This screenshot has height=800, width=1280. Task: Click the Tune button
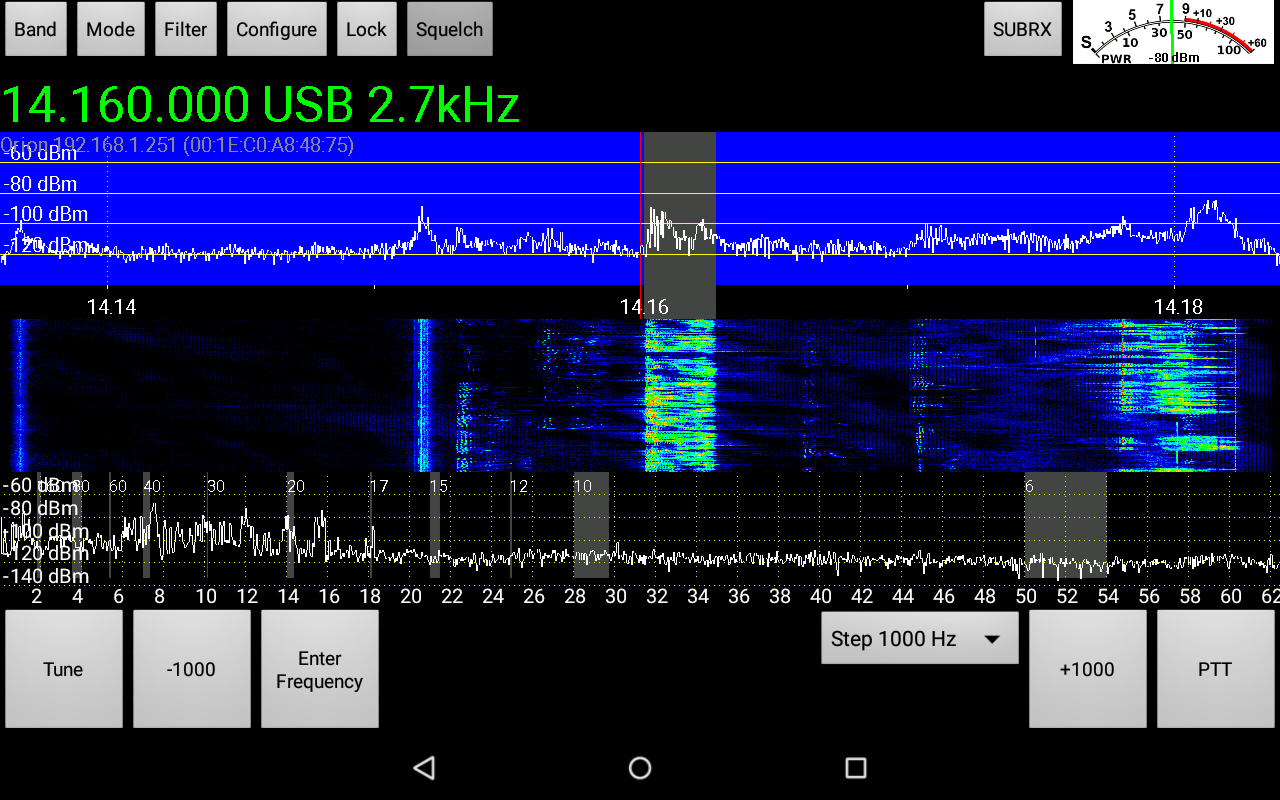(x=63, y=668)
